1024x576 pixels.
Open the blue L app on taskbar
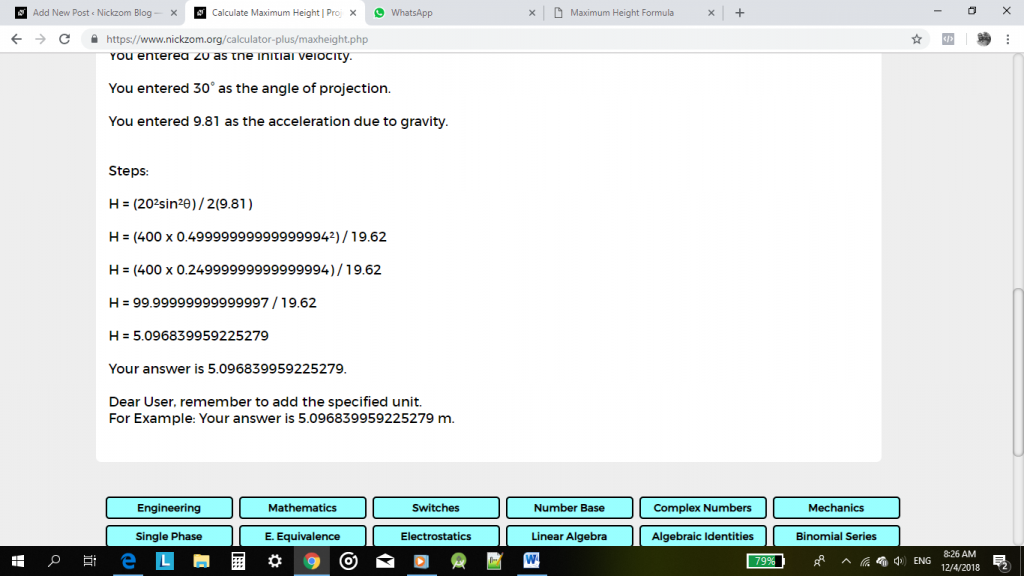[x=165, y=561]
